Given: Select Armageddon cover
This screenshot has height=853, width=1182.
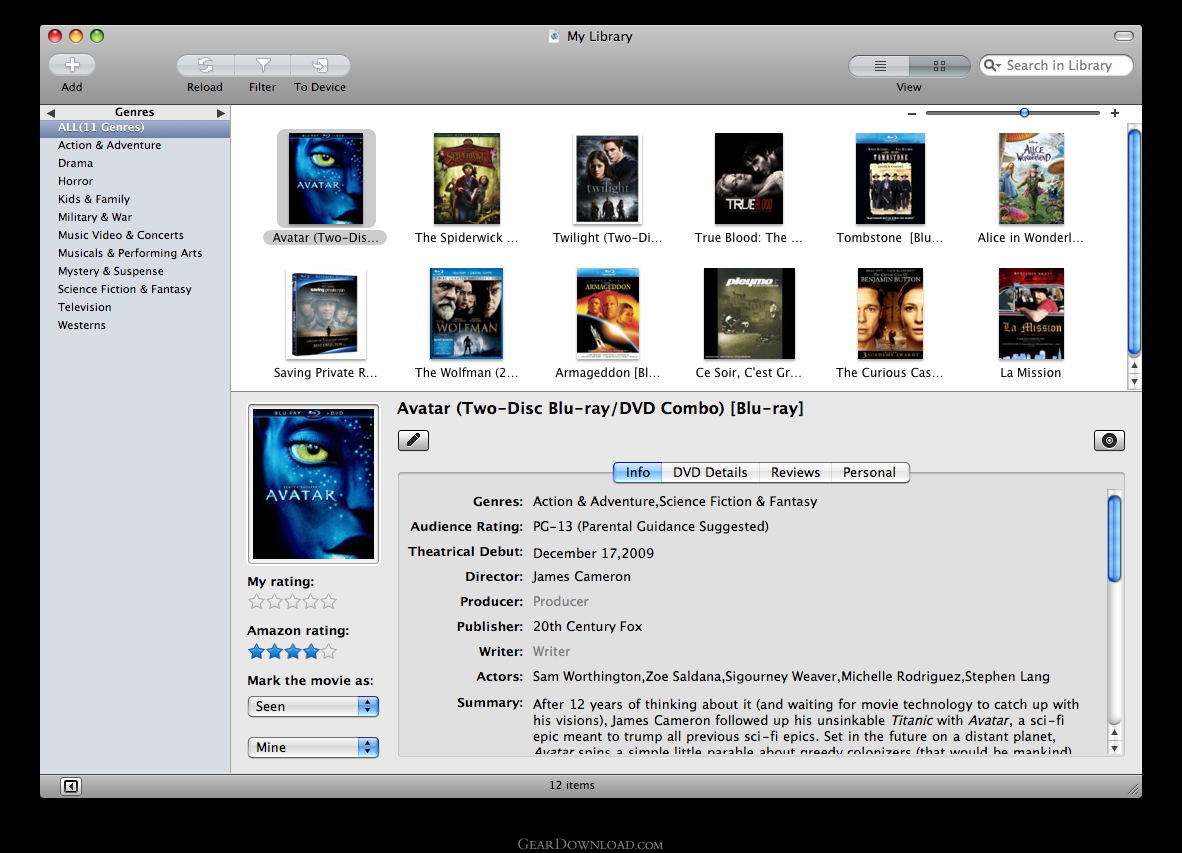Looking at the screenshot, I should pyautogui.click(x=608, y=313).
